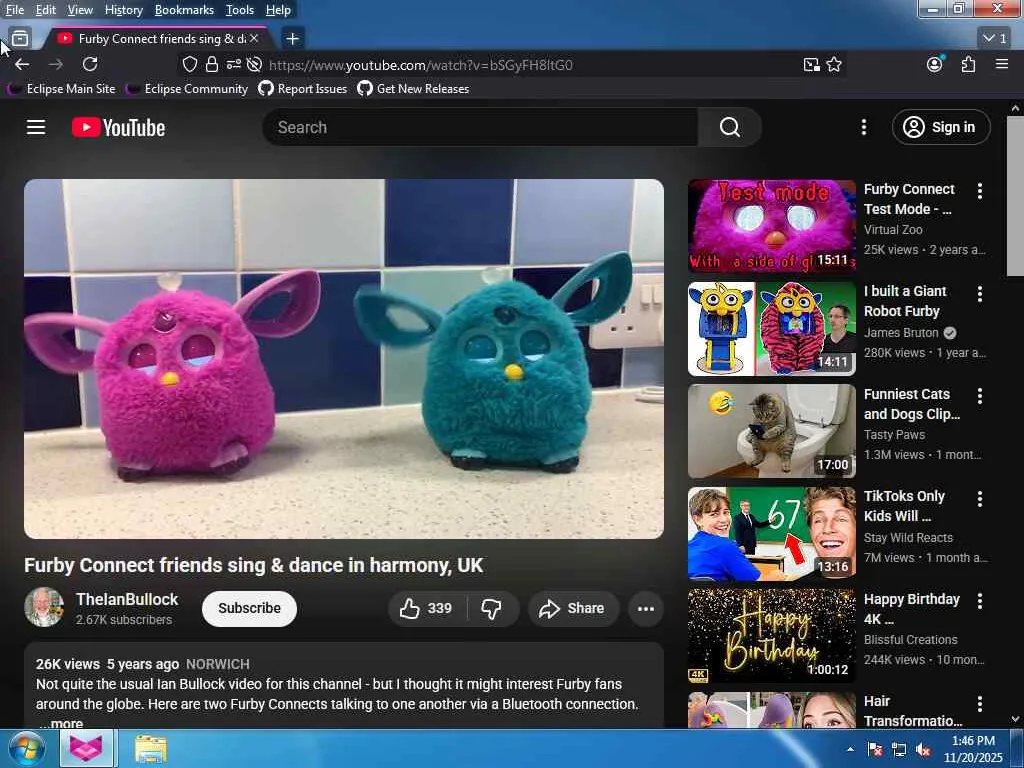Share the Furby Connect video
Image resolution: width=1024 pixels, height=768 pixels.
click(x=572, y=609)
